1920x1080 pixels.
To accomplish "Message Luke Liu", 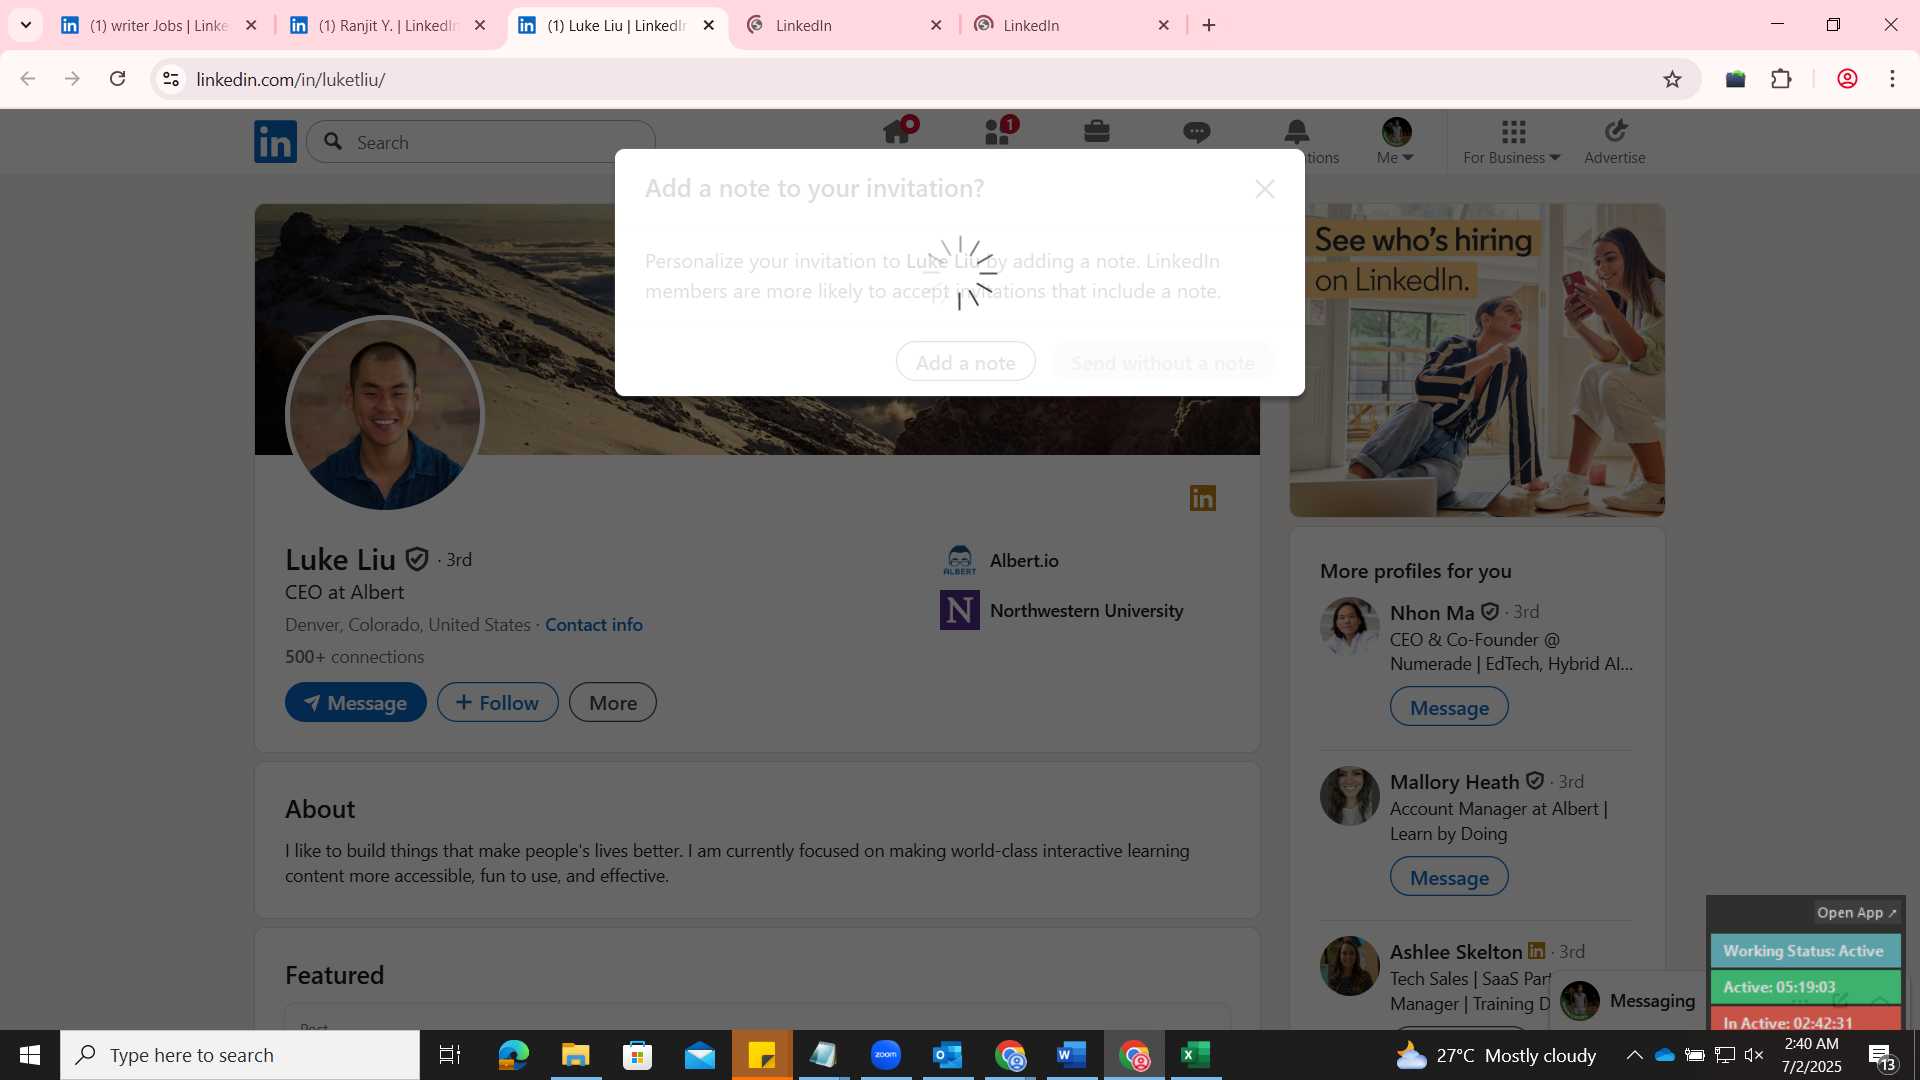I will coord(356,702).
